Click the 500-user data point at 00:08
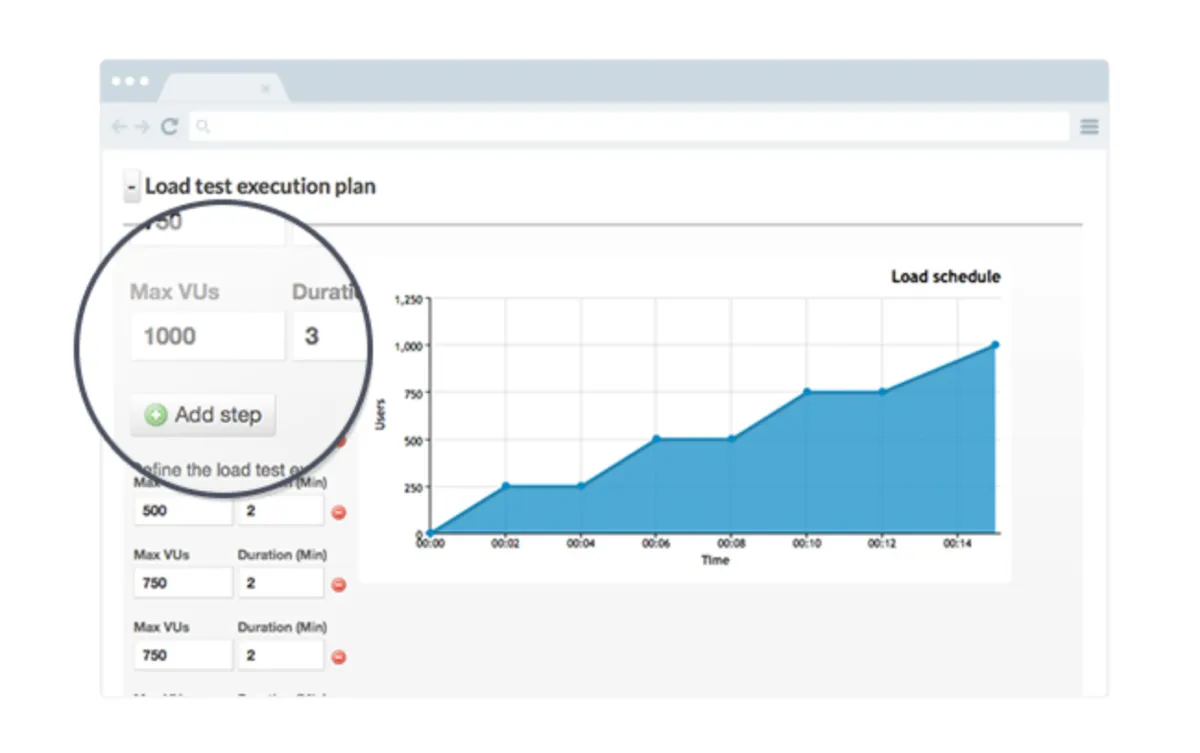 coord(731,439)
